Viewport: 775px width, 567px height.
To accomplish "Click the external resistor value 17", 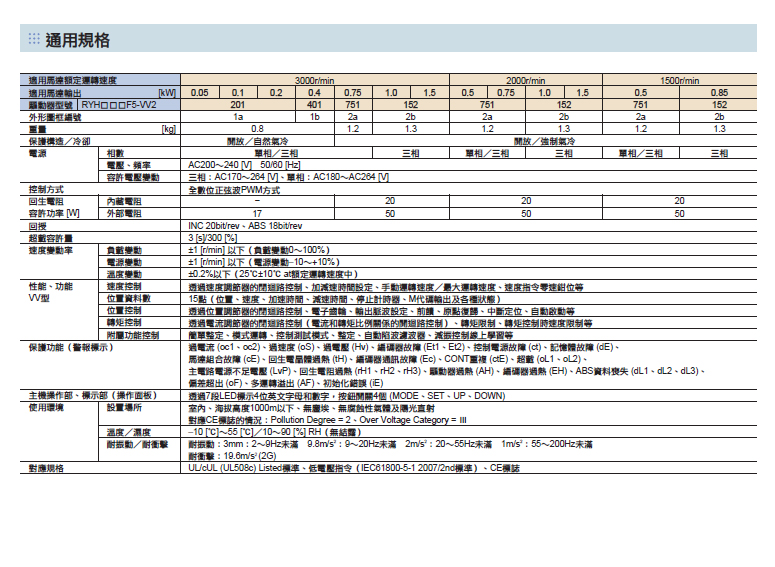I will click(257, 213).
